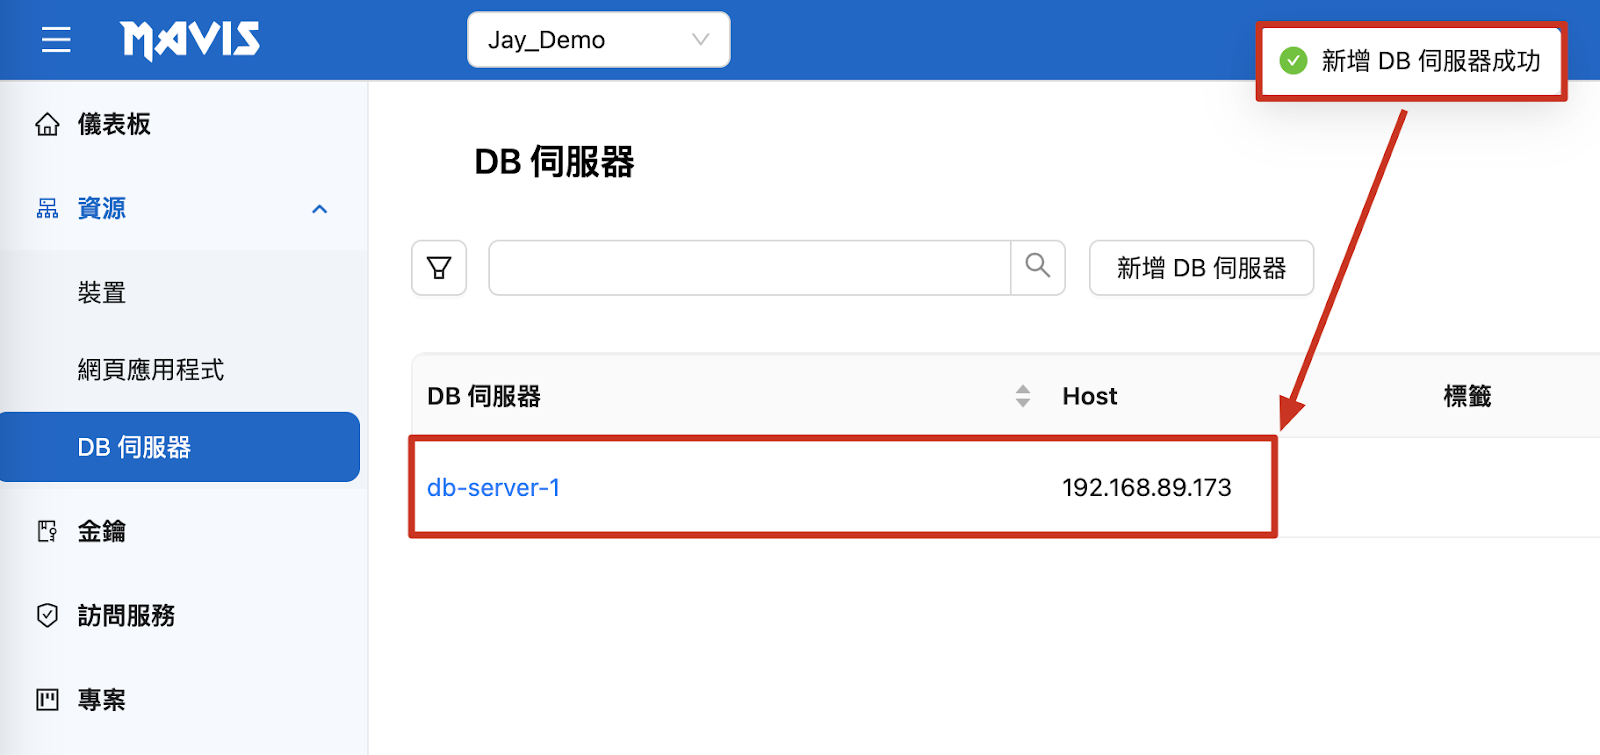
Task: Click the 新增 DB 伺服器 button
Action: pos(1201,268)
